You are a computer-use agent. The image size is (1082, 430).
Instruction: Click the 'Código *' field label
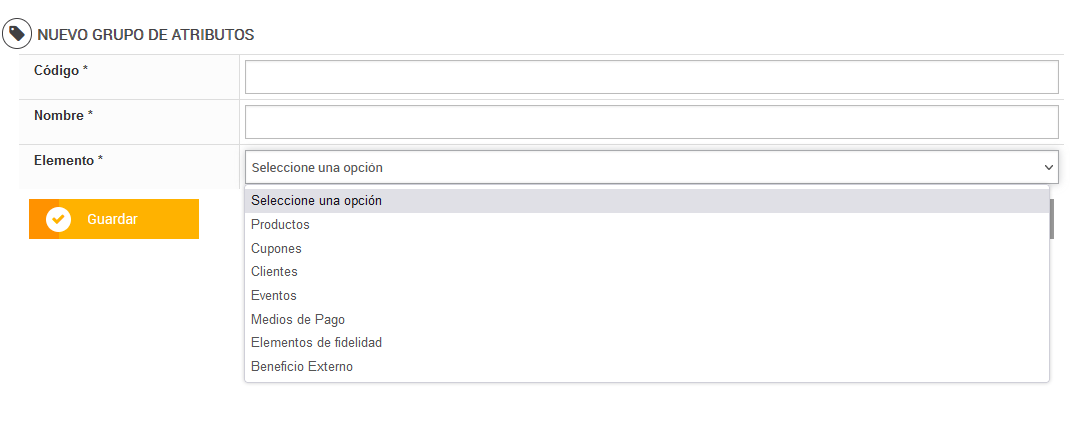pyautogui.click(x=61, y=70)
